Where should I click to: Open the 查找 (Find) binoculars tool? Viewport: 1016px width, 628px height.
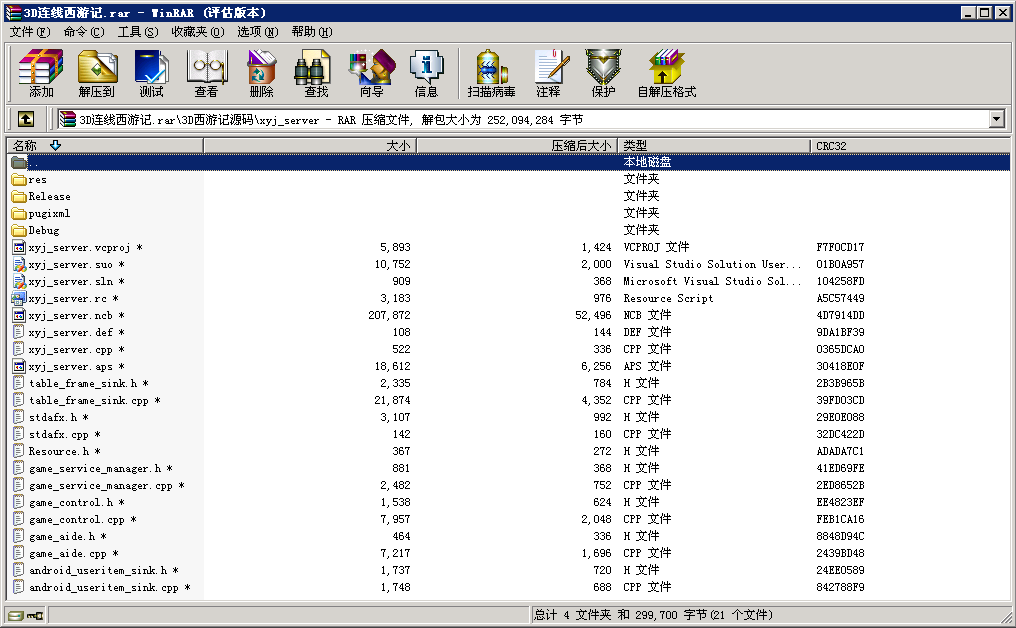tap(316, 73)
